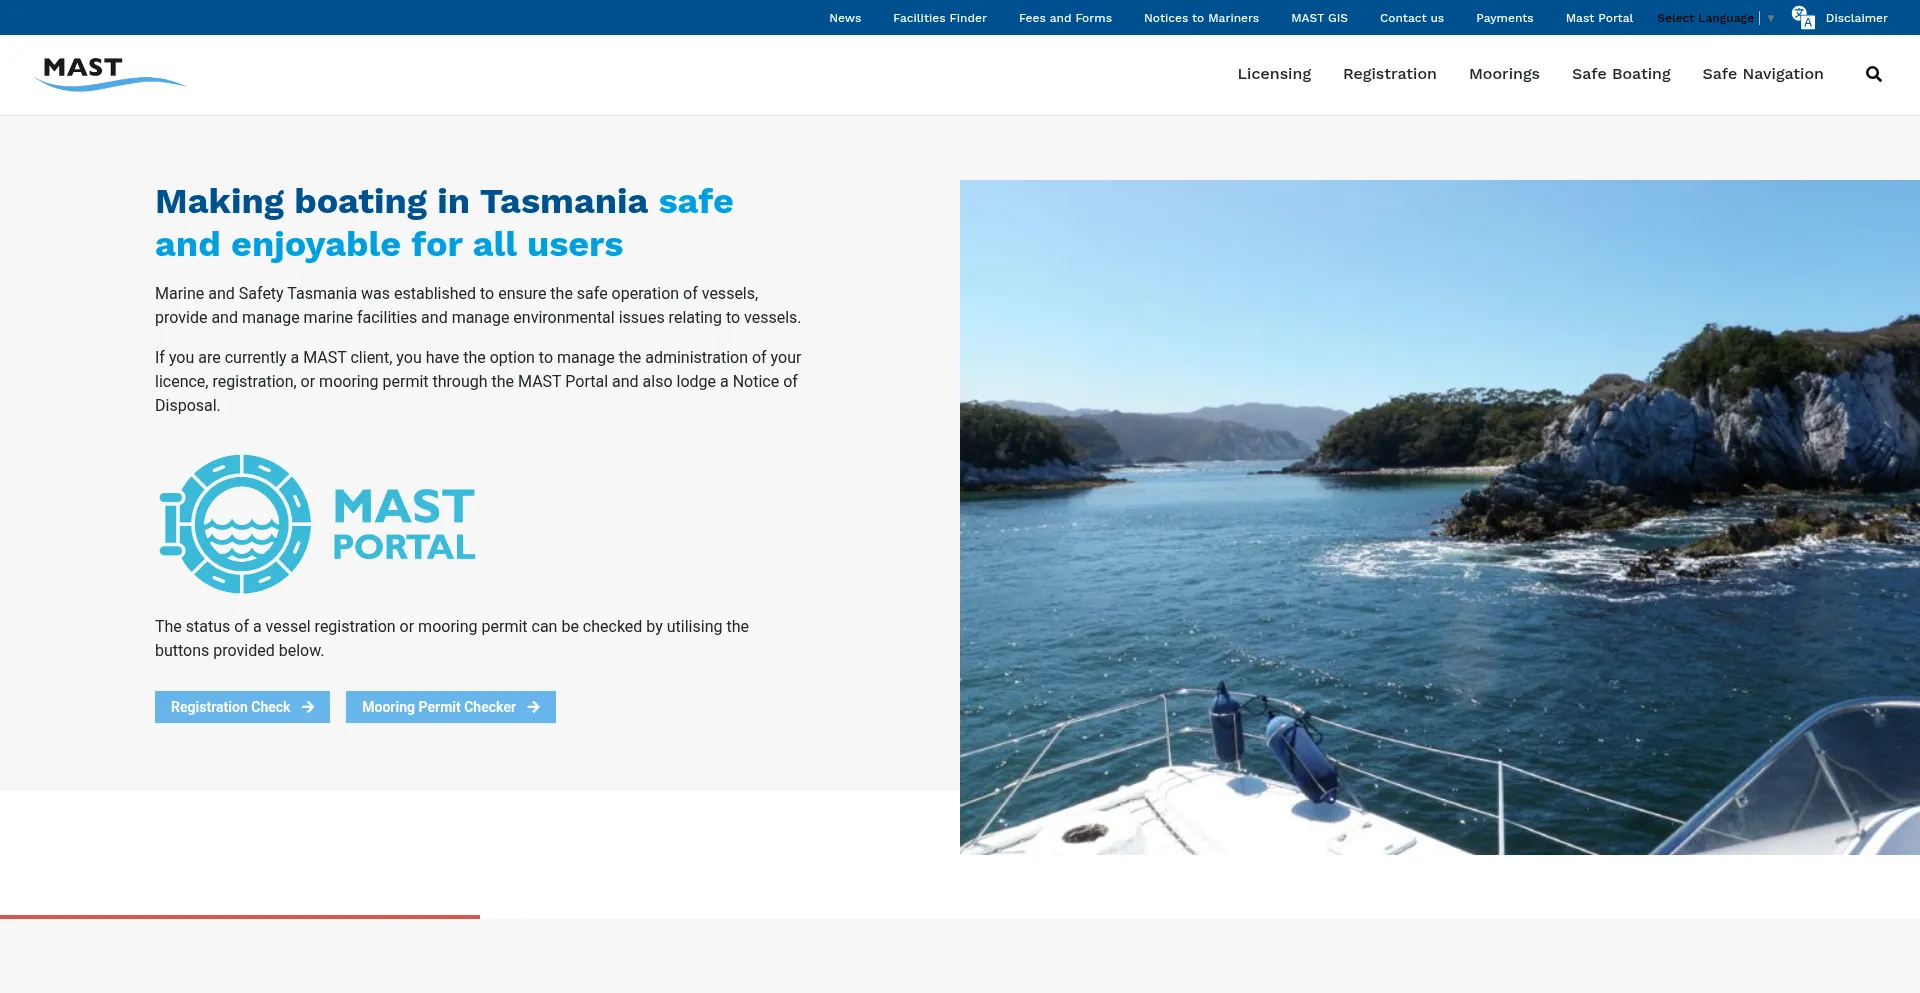Open the Moorings menu
This screenshot has width=1920, height=993.
1504,74
